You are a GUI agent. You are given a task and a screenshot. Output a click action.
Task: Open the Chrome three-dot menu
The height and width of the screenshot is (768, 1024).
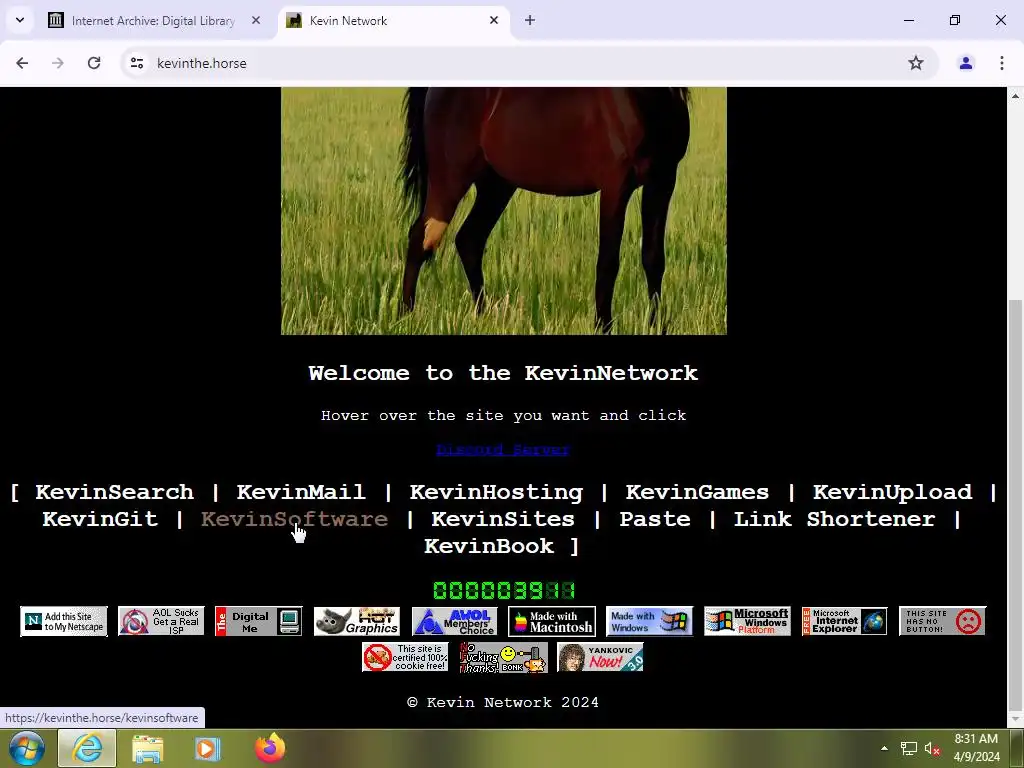point(1001,63)
